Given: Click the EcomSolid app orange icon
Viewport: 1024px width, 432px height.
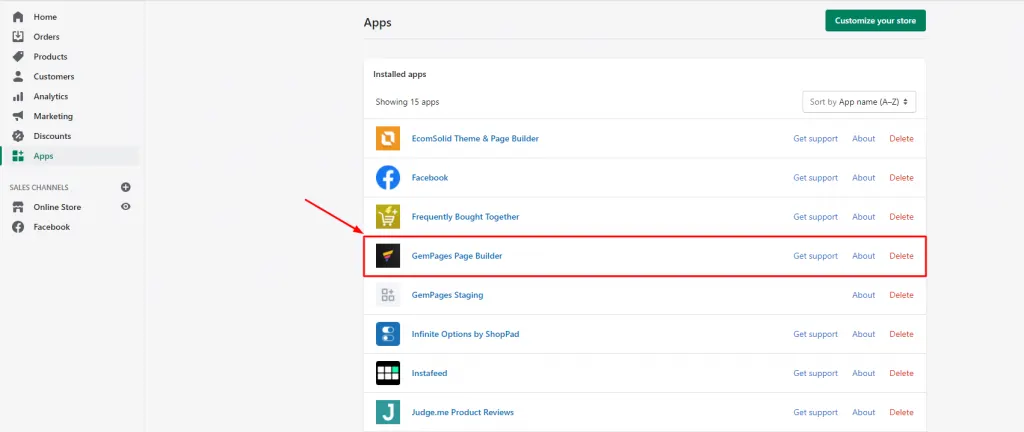Looking at the screenshot, I should coord(388,138).
